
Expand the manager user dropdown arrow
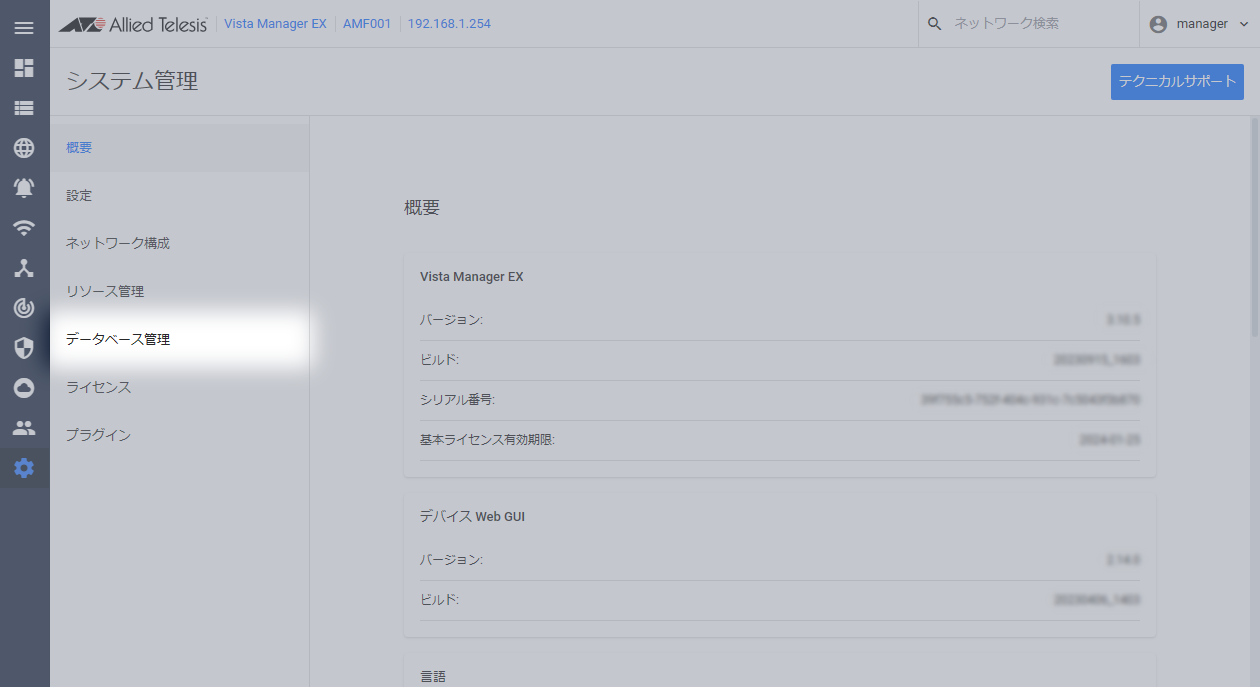tap(1243, 24)
